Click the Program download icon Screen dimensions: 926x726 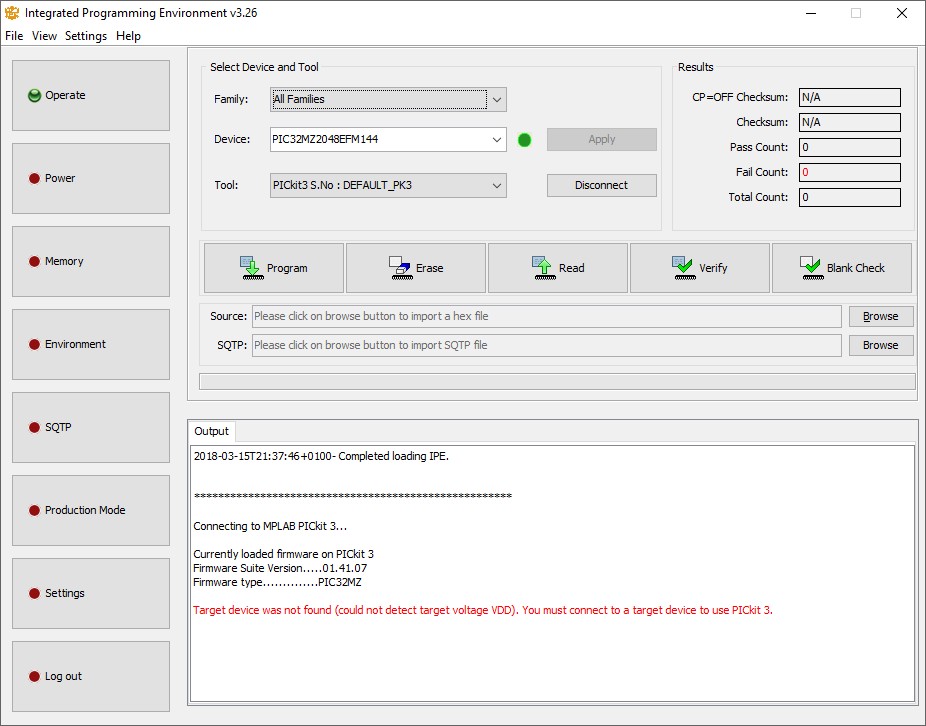pyautogui.click(x=252, y=268)
